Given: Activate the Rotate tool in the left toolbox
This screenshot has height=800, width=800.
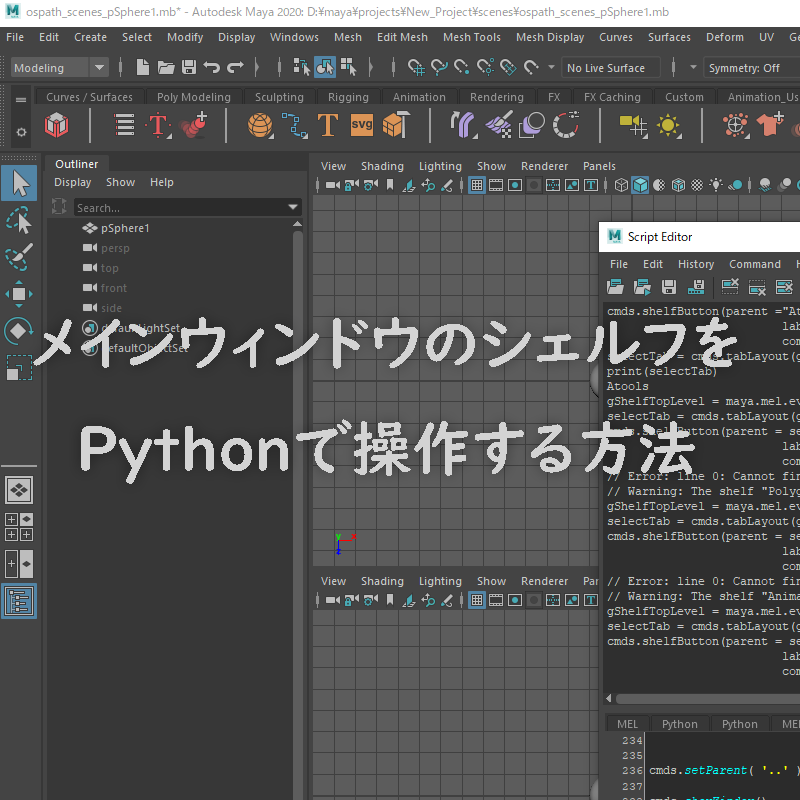Looking at the screenshot, I should [x=20, y=330].
